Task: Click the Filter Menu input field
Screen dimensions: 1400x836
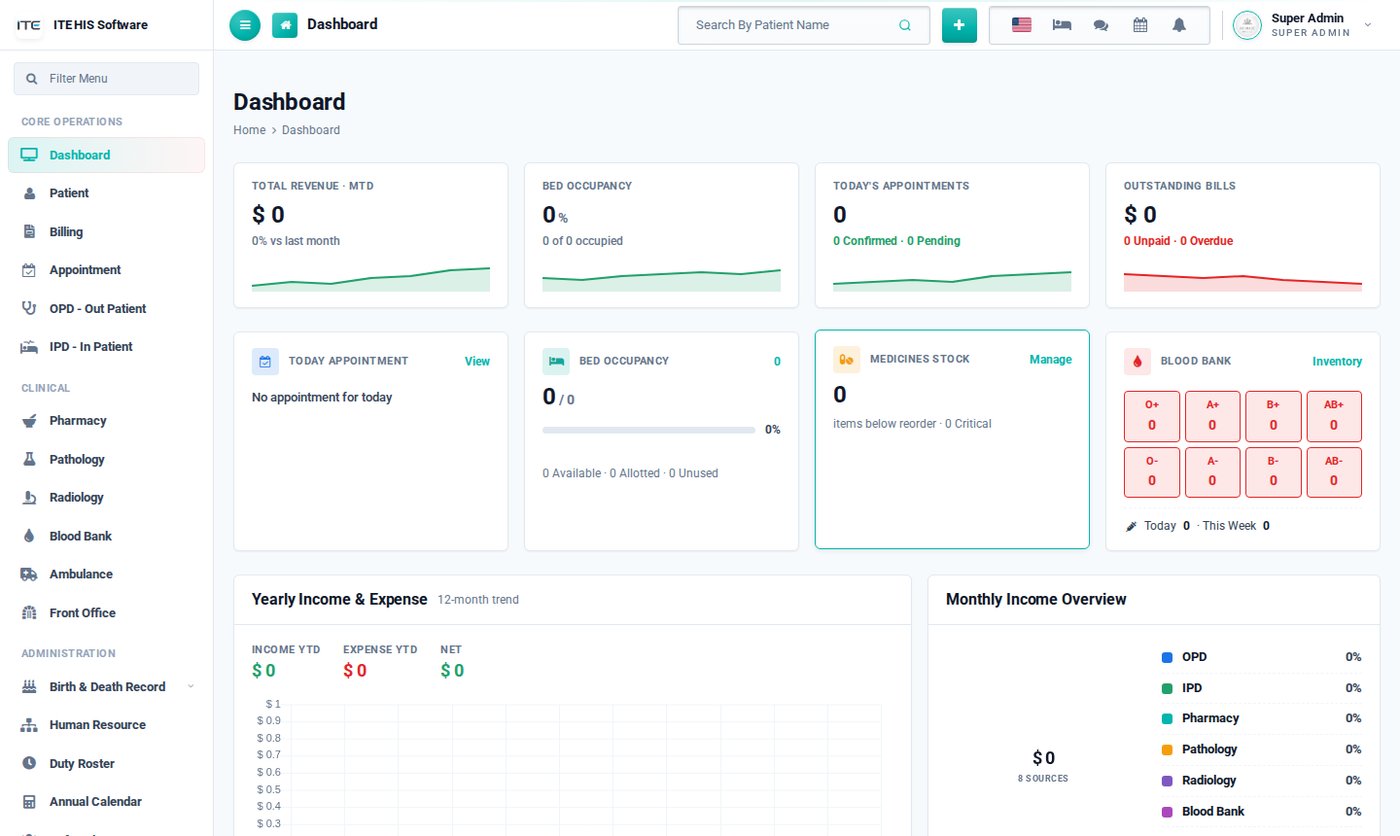Action: coord(106,79)
